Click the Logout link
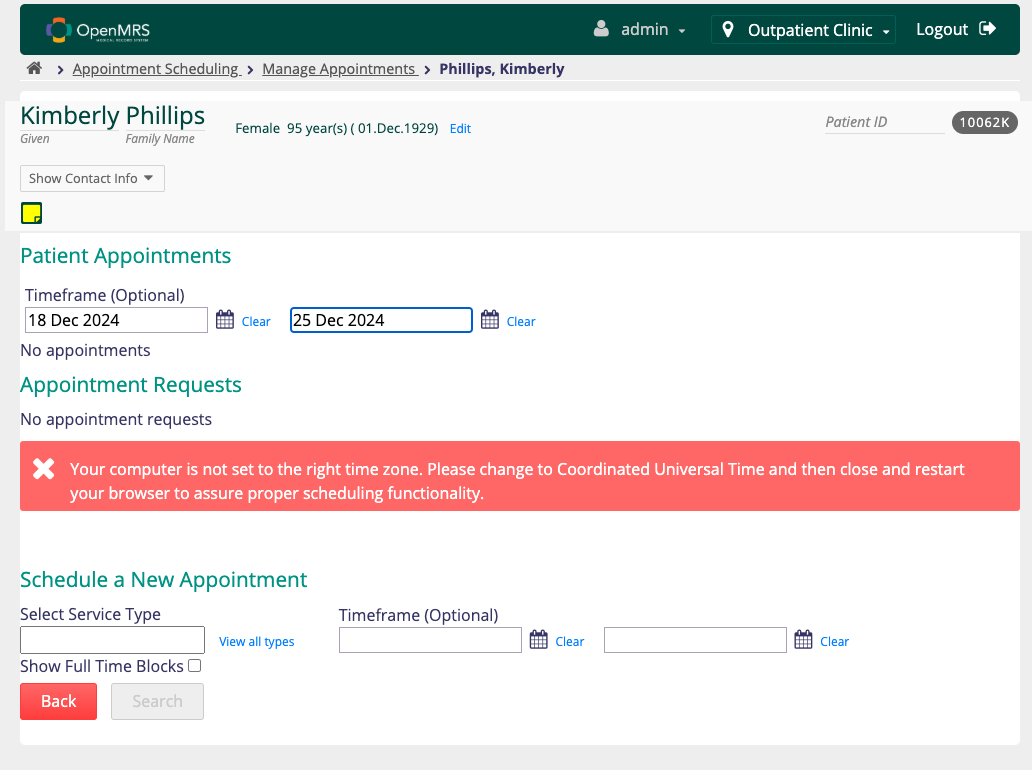Viewport: 1032px width, 770px height. click(x=955, y=30)
